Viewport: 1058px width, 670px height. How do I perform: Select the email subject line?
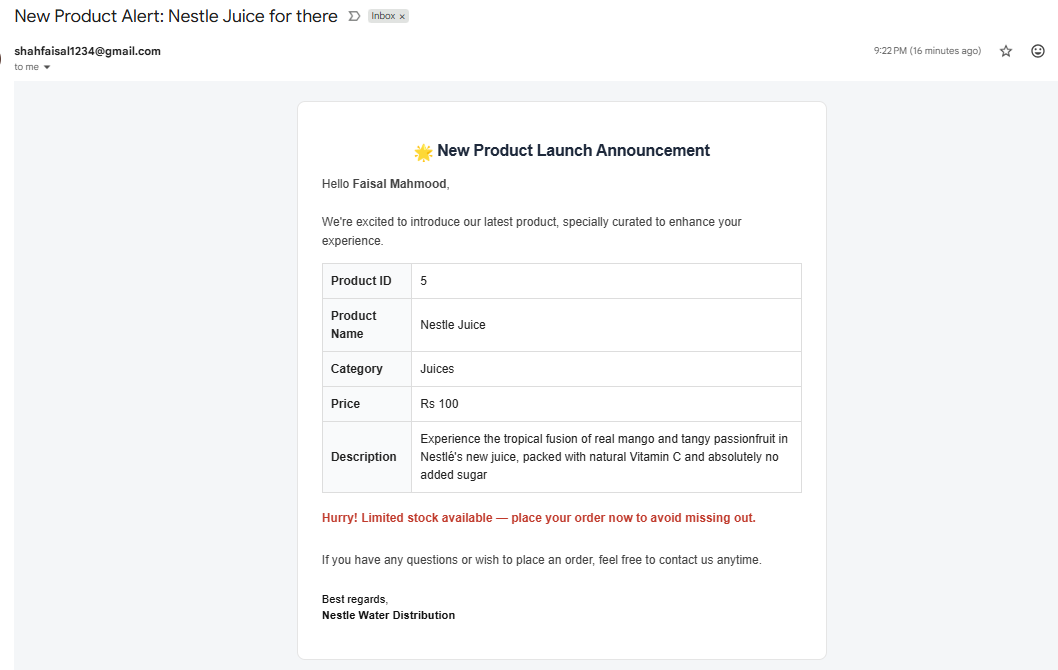[175, 16]
